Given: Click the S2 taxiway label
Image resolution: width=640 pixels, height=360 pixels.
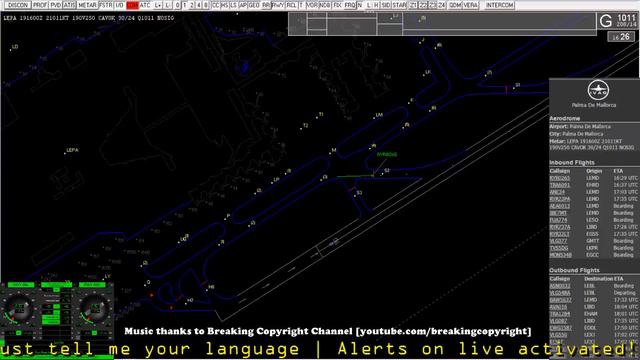Looking at the screenshot, I should tap(387, 171).
